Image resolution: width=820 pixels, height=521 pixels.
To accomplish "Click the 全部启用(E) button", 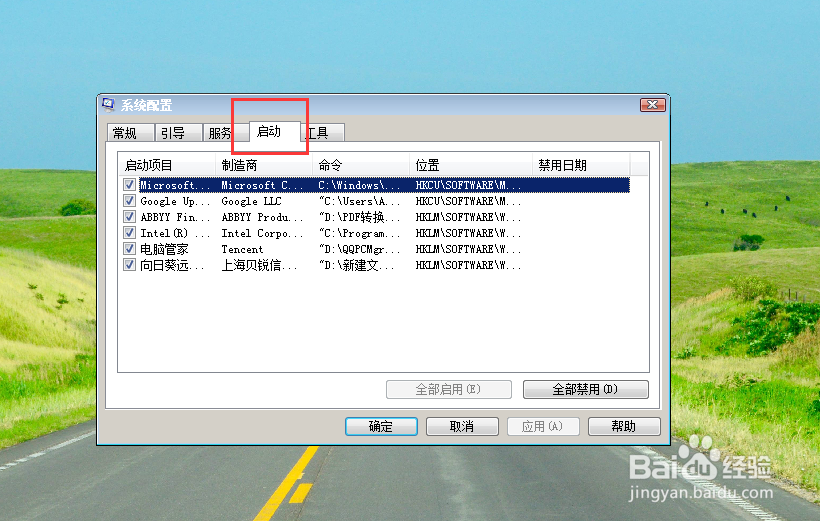I will tap(449, 389).
